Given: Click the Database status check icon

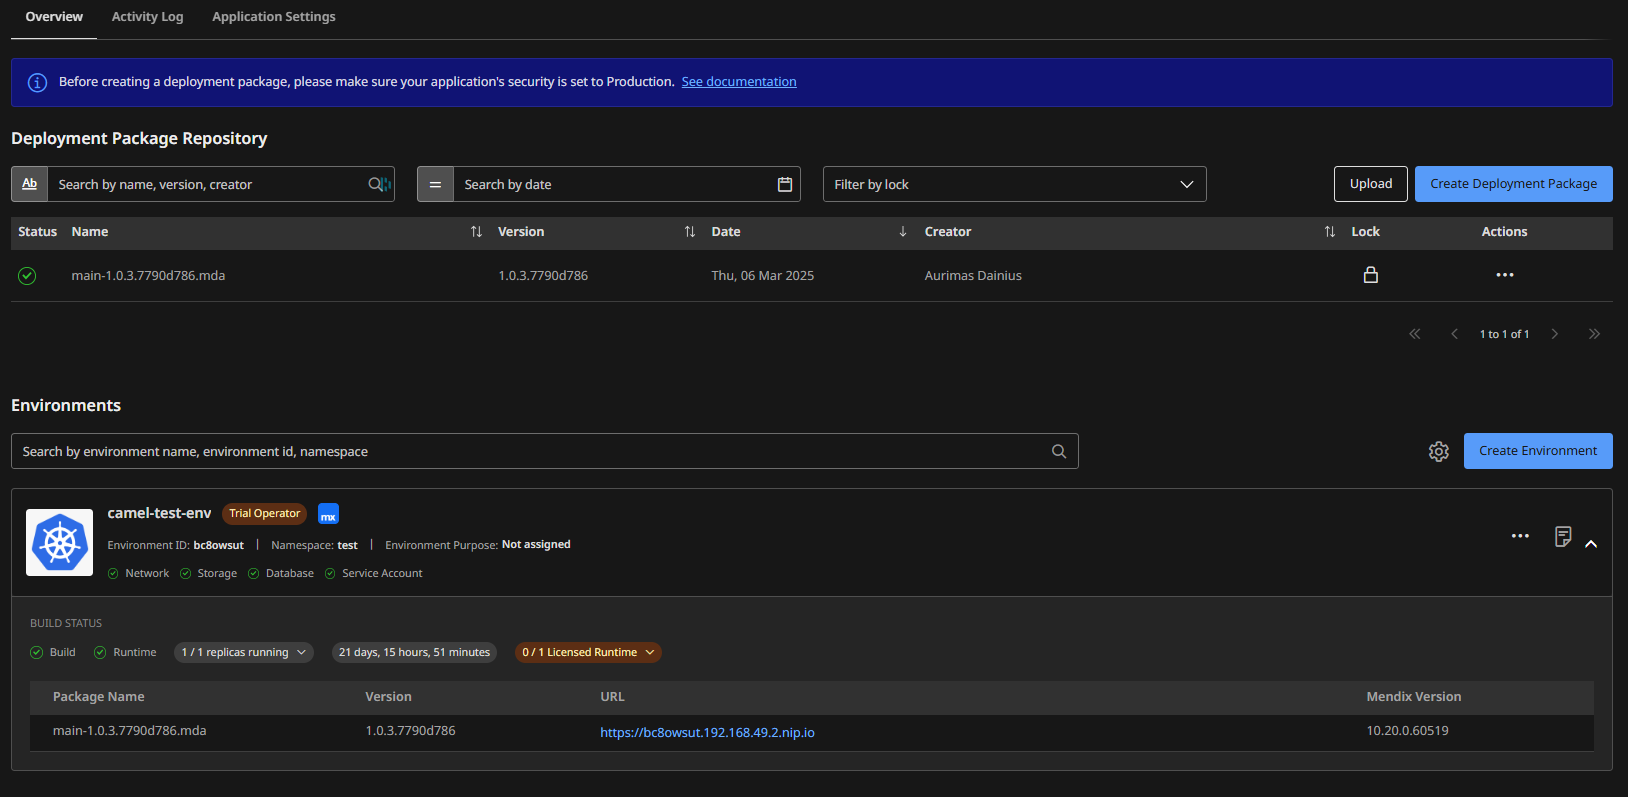Looking at the screenshot, I should coord(254,574).
